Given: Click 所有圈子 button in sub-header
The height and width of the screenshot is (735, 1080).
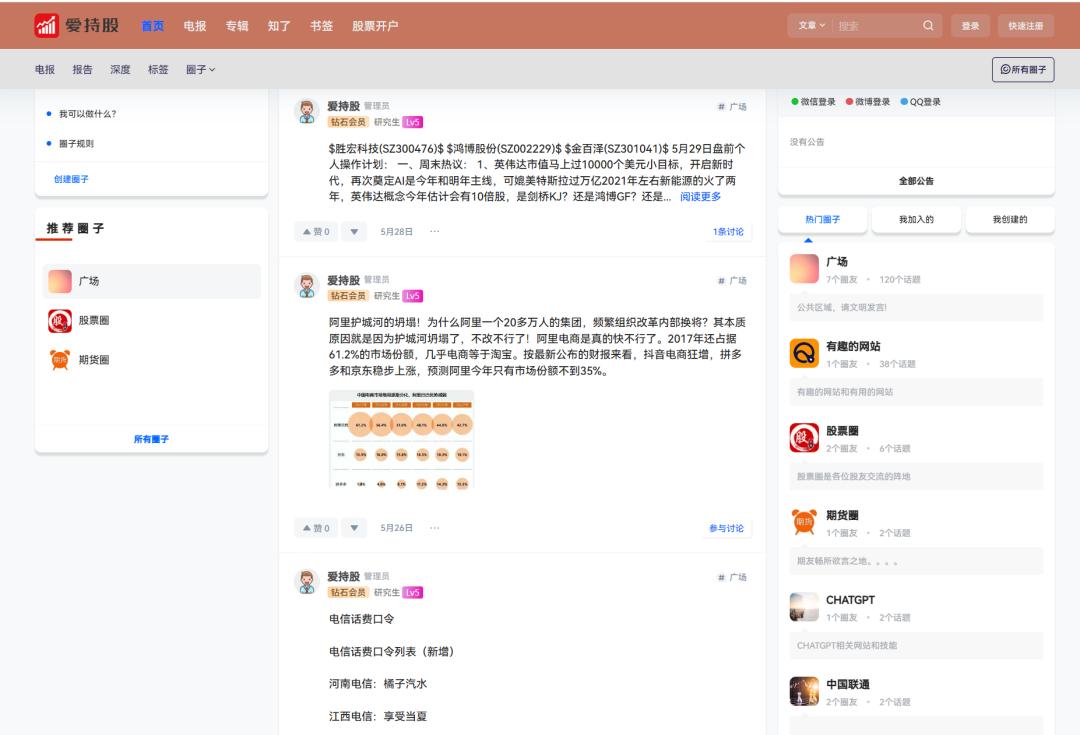Looking at the screenshot, I should point(1023,70).
